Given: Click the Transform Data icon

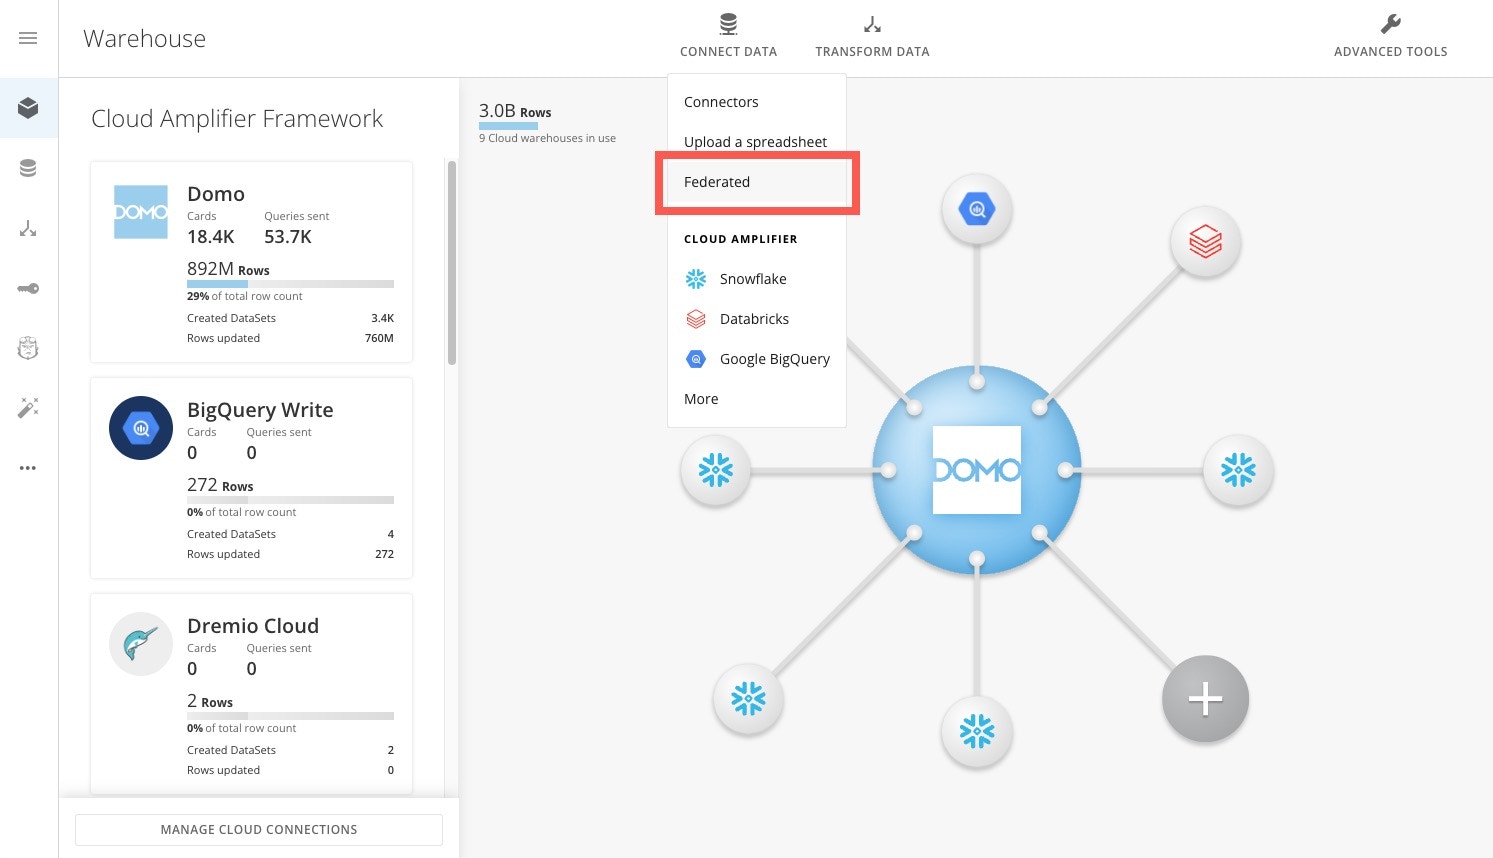Looking at the screenshot, I should click(872, 24).
